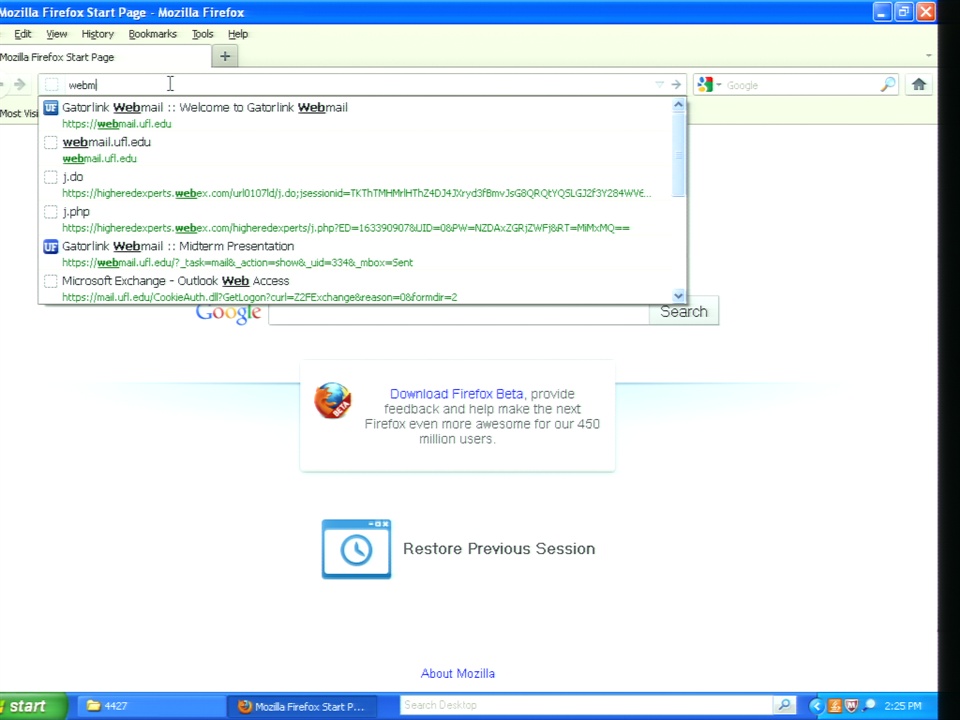
Task: Click the Windows start button
Action: [32, 707]
